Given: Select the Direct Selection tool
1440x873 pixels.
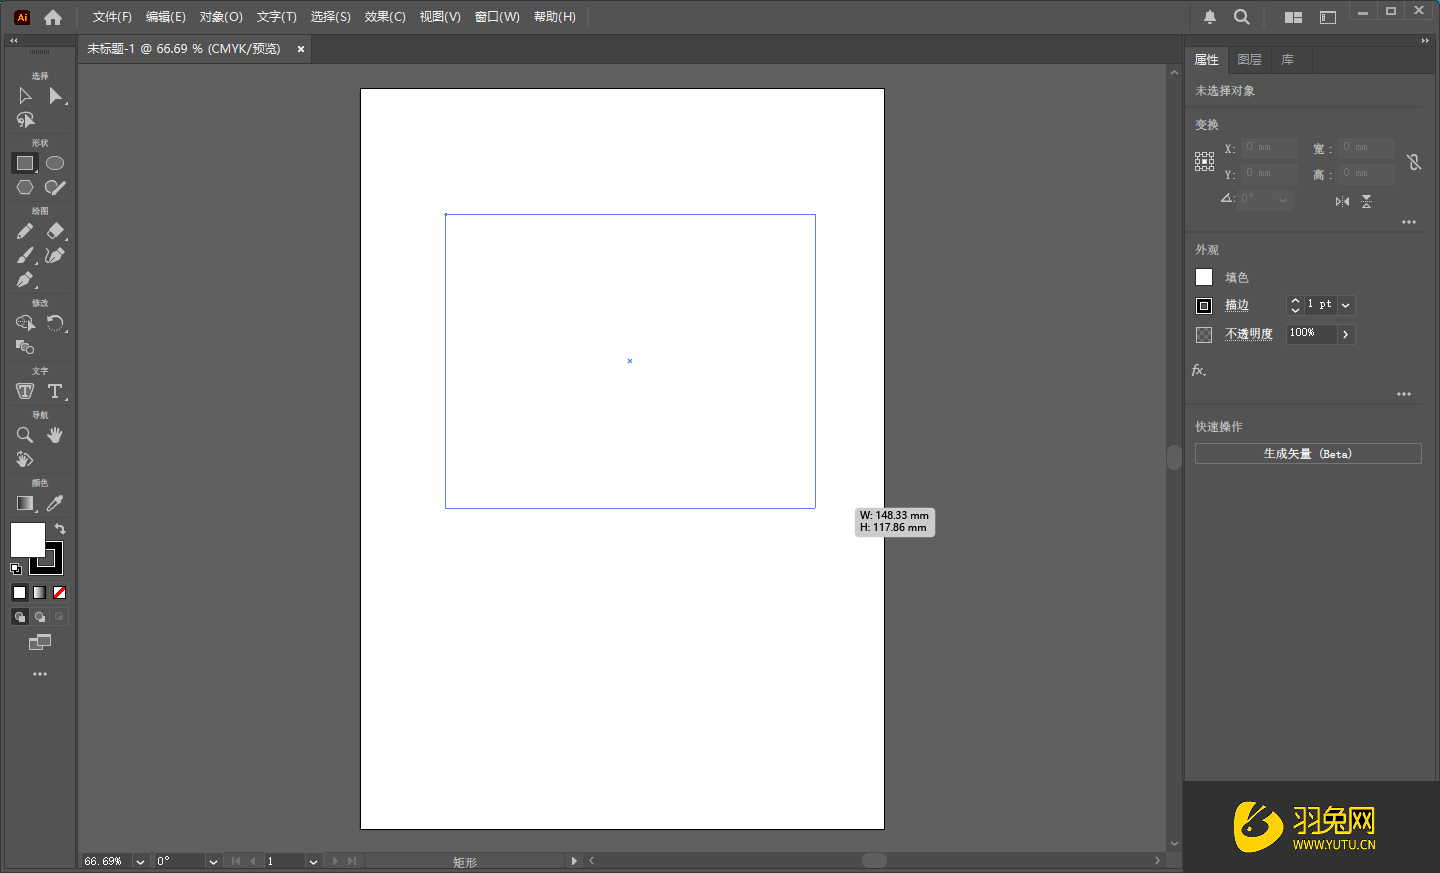Looking at the screenshot, I should (x=56, y=96).
